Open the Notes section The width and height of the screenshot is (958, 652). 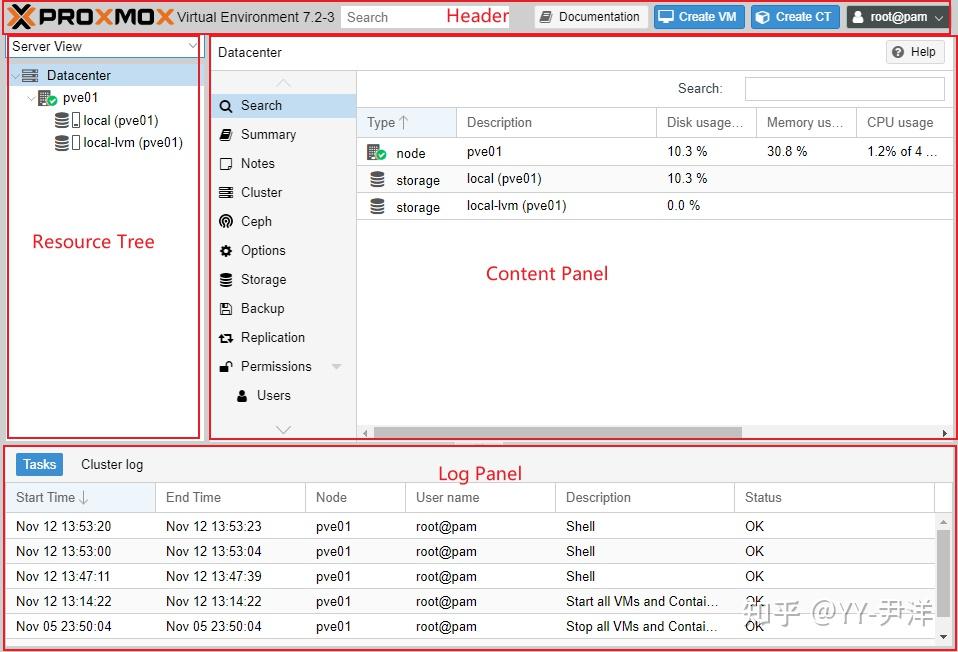257,163
